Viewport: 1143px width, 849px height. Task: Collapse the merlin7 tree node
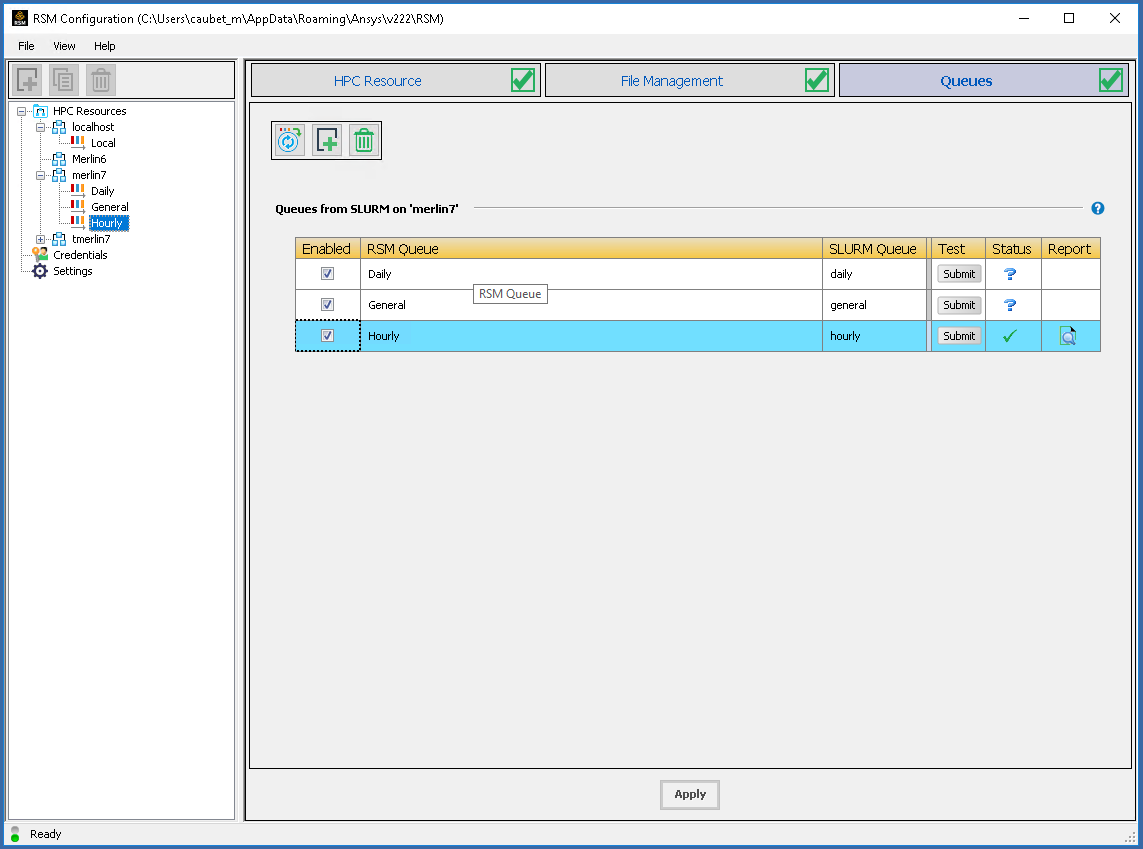pyautogui.click(x=41, y=175)
